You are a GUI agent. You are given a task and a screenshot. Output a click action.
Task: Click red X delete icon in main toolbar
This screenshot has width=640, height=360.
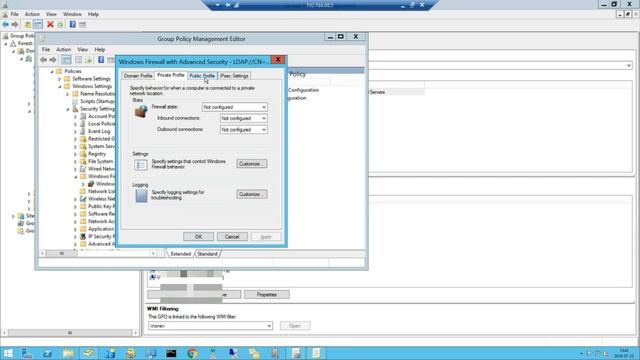point(50,24)
